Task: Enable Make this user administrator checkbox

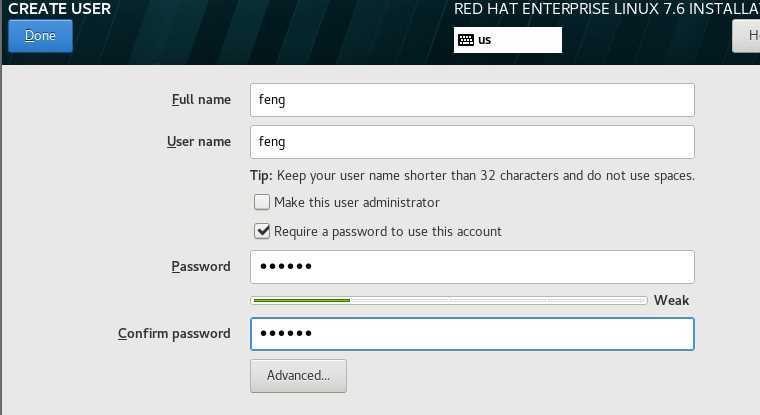Action: 262,202
